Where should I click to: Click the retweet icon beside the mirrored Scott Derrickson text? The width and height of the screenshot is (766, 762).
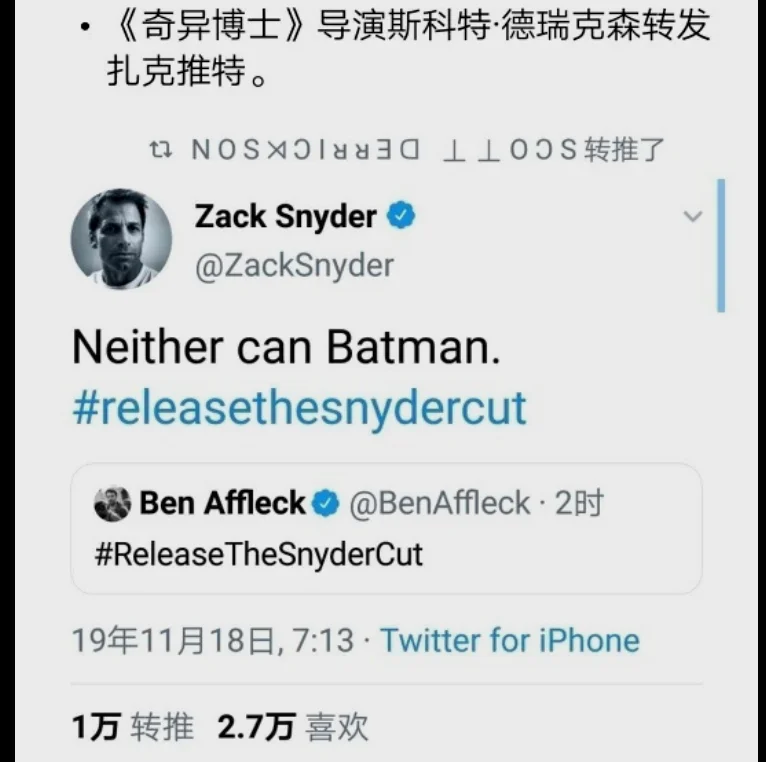158,151
